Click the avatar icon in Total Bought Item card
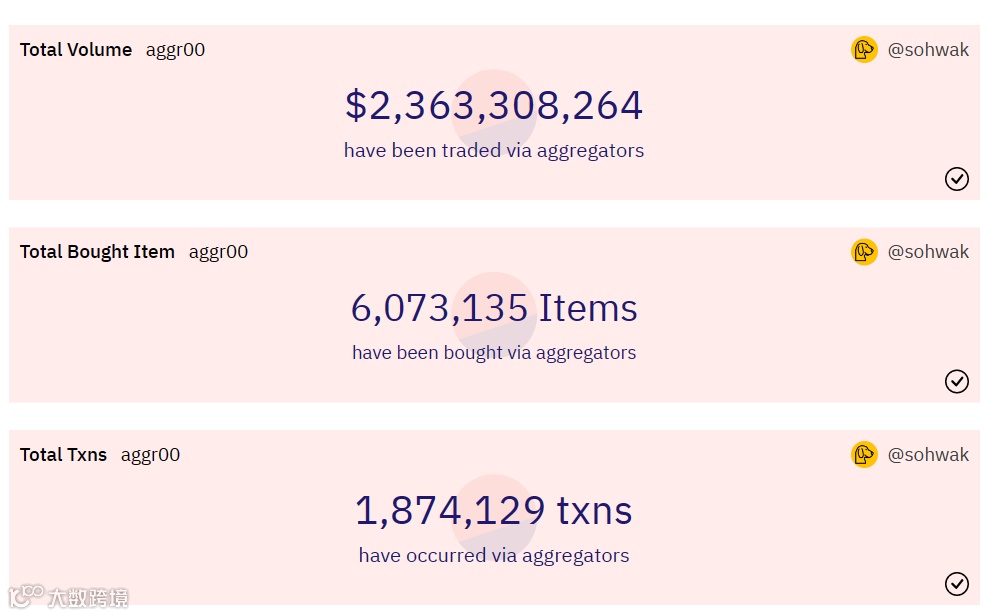This screenshot has height=616, width=983. [x=864, y=252]
